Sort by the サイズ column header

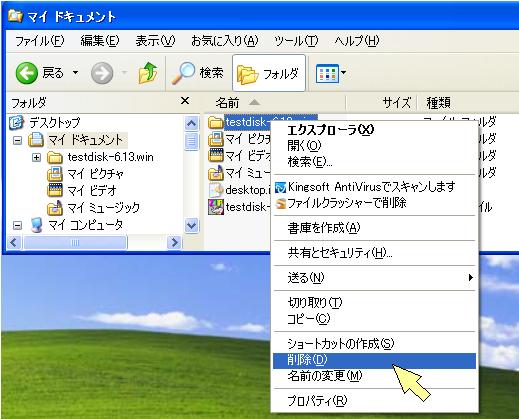click(x=381, y=103)
